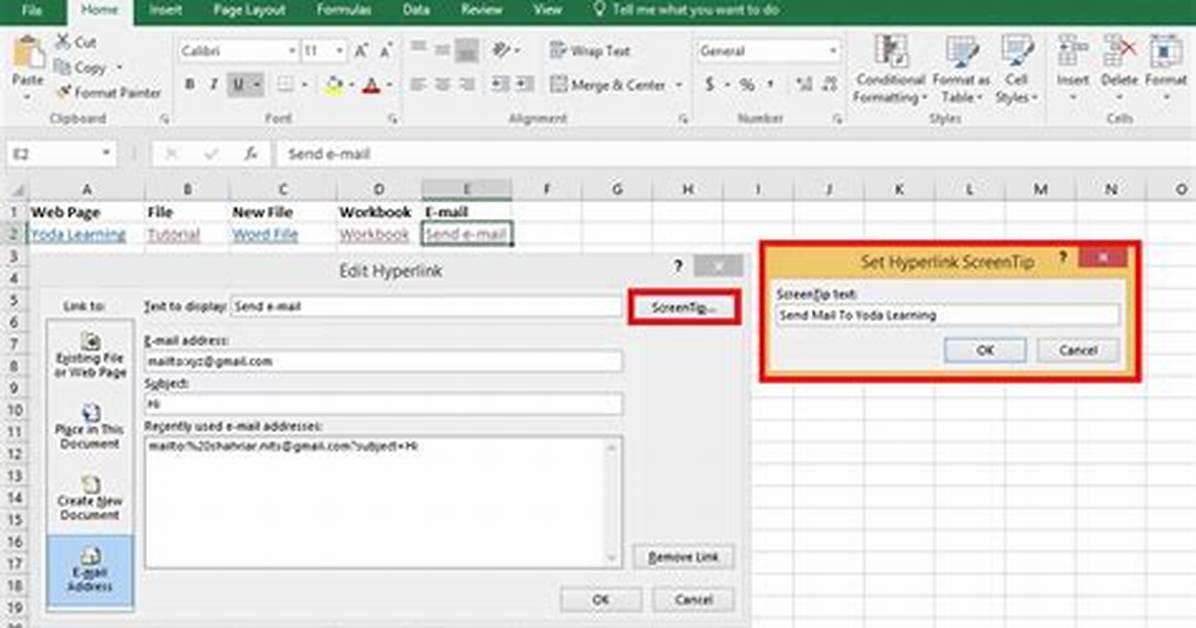Apply the yellow Fill Color
Screen dimensions: 1196x628
[333, 85]
